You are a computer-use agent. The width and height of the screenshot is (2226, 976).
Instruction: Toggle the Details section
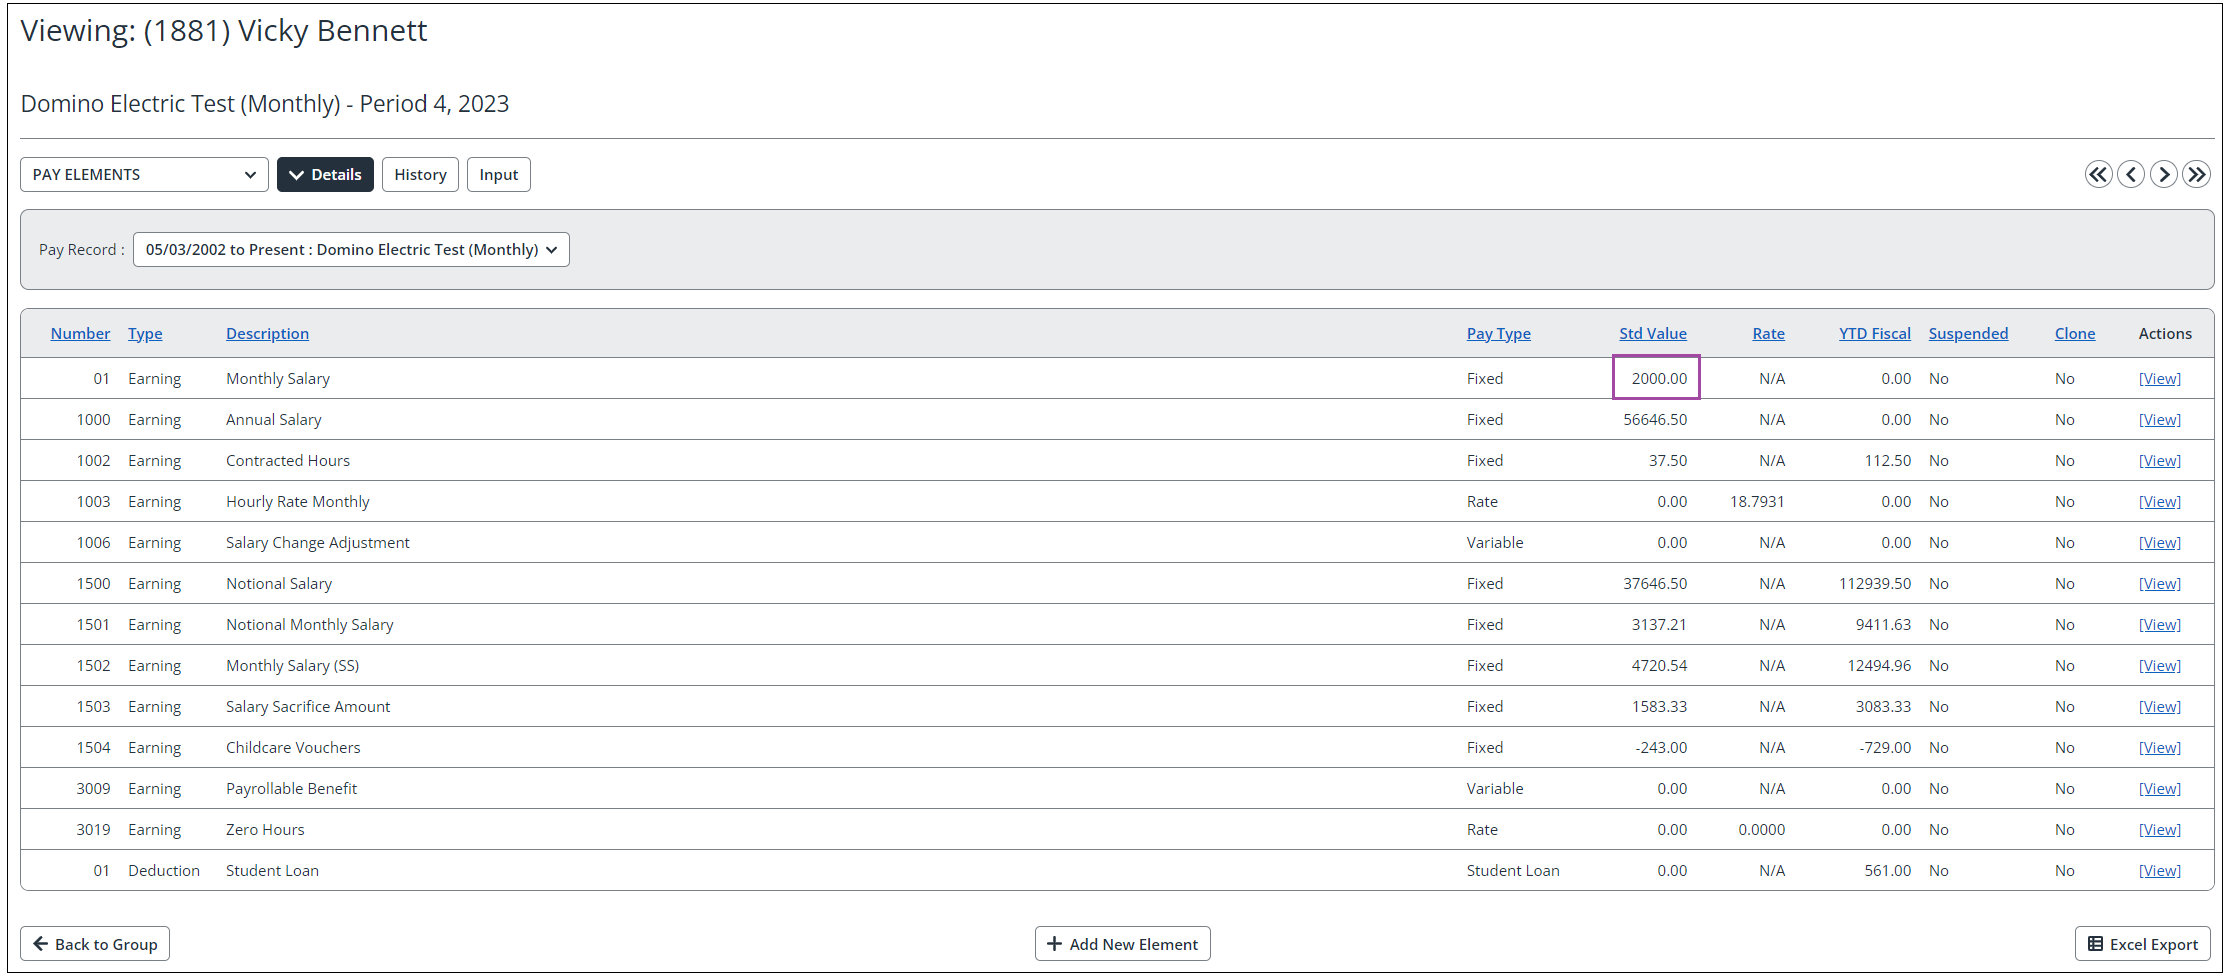[x=325, y=175]
